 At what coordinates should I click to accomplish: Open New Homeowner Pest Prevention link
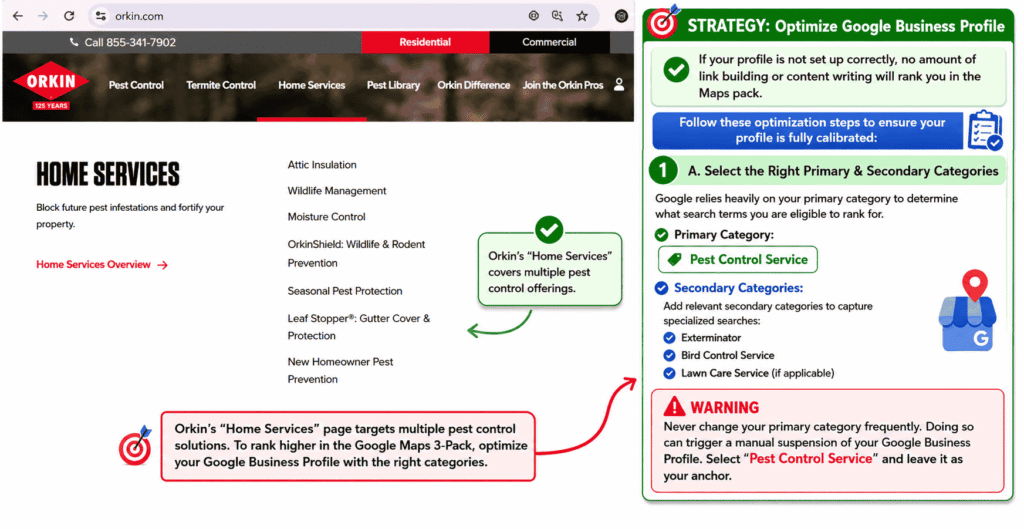point(340,370)
